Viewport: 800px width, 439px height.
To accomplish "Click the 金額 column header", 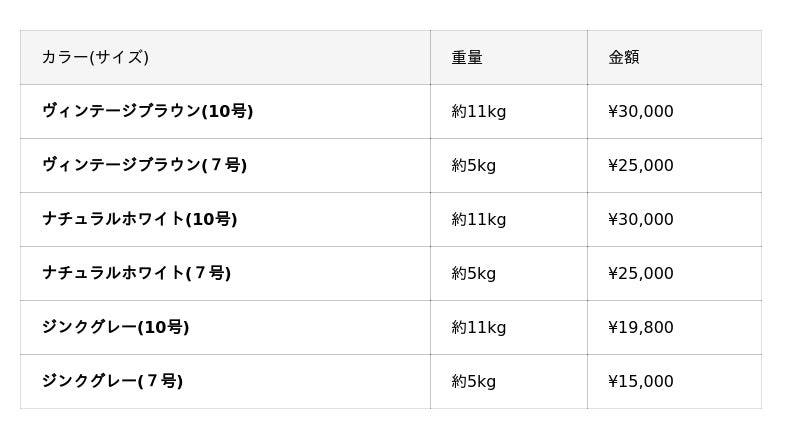I will point(624,57).
